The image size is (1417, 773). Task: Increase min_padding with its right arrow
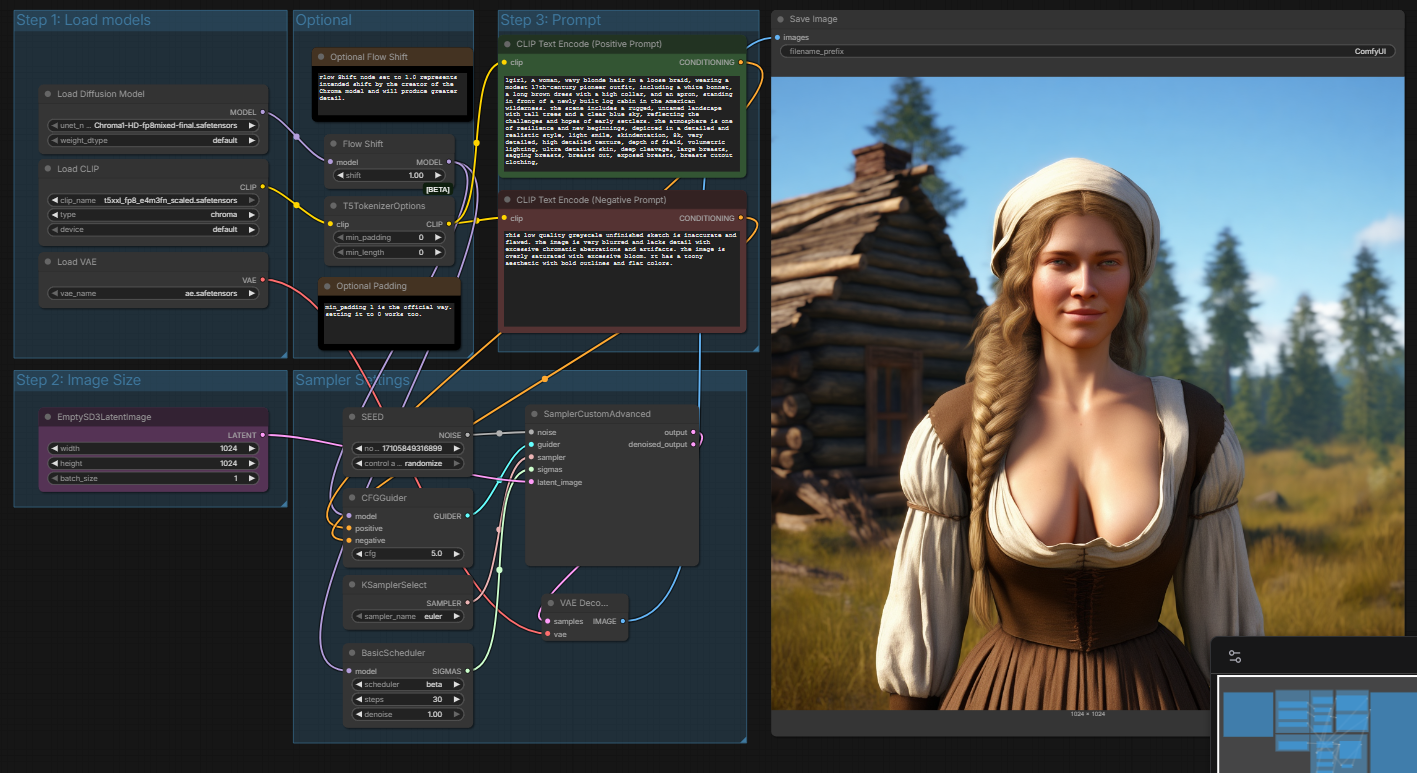pos(439,238)
